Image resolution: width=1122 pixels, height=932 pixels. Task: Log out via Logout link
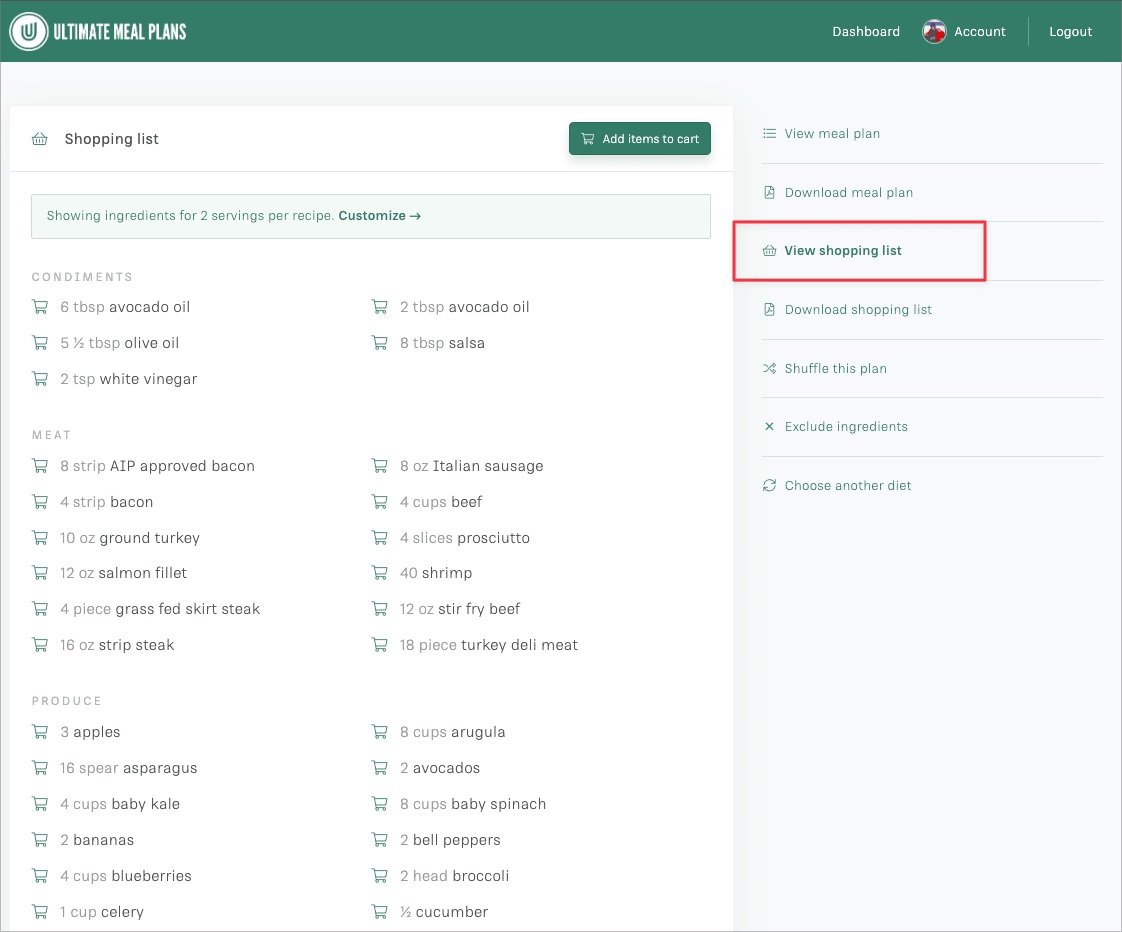click(x=1070, y=31)
